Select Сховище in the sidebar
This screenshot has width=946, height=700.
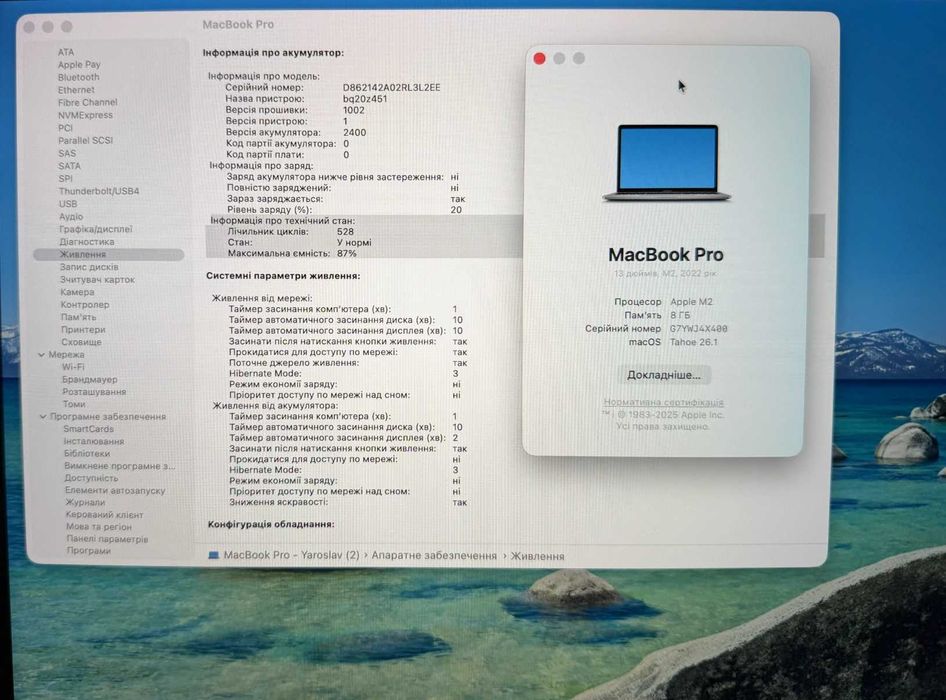pyautogui.click(x=81, y=342)
